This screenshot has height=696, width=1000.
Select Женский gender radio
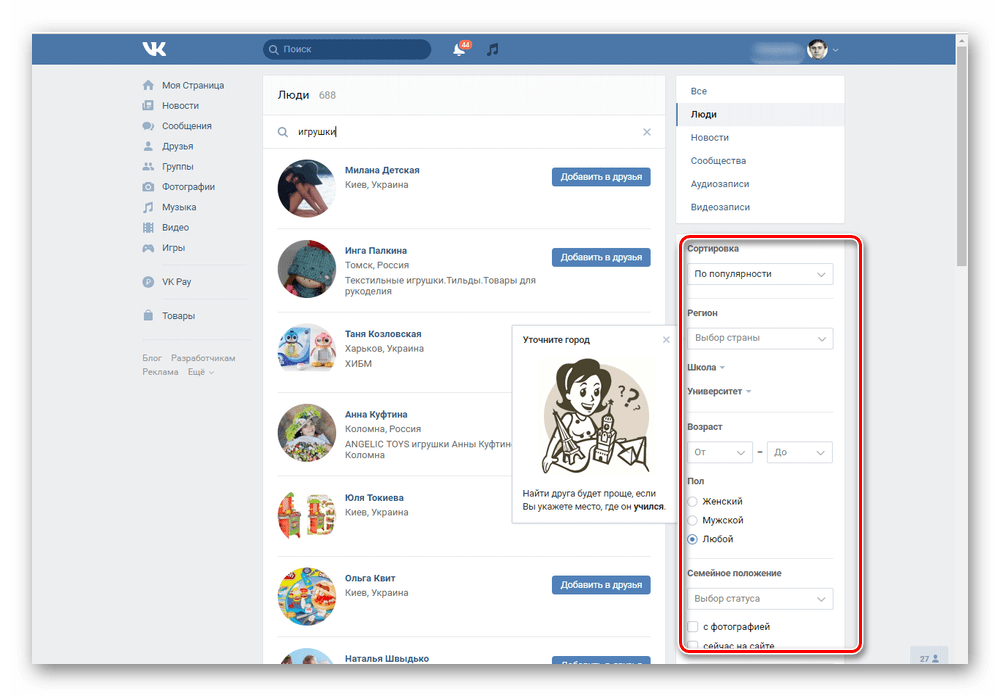693,502
